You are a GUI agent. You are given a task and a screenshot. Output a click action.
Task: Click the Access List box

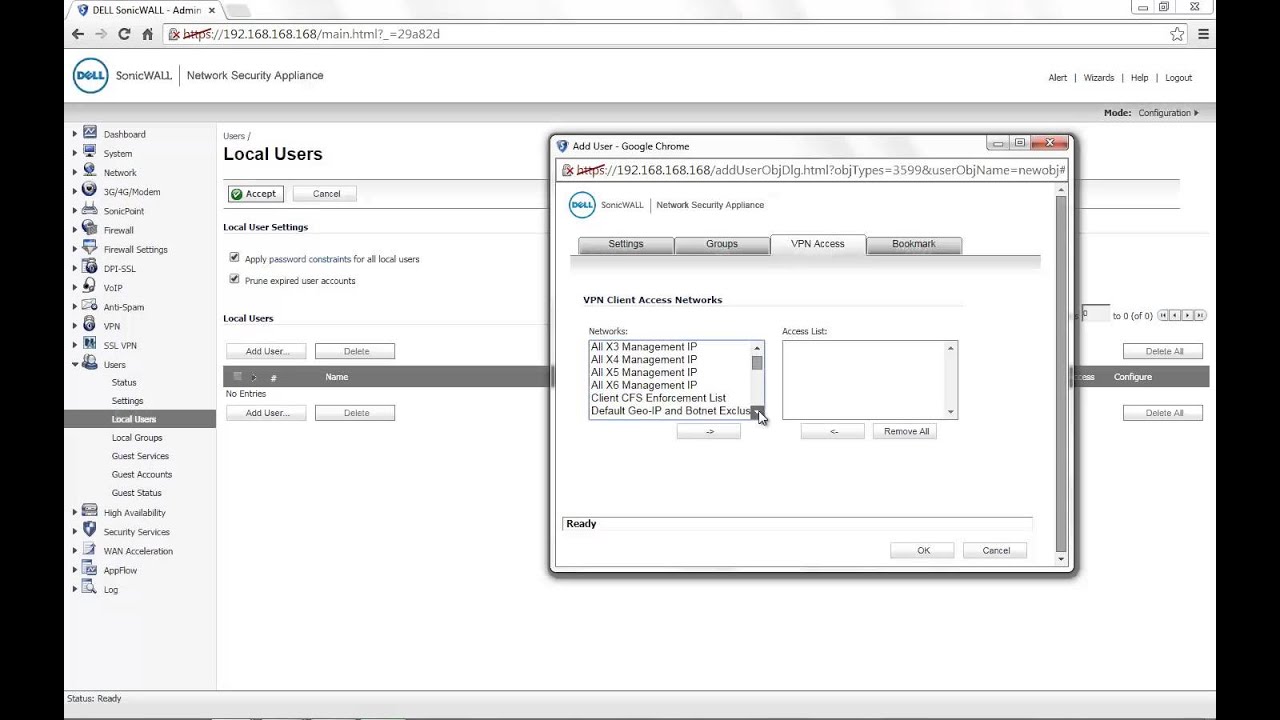pos(870,380)
